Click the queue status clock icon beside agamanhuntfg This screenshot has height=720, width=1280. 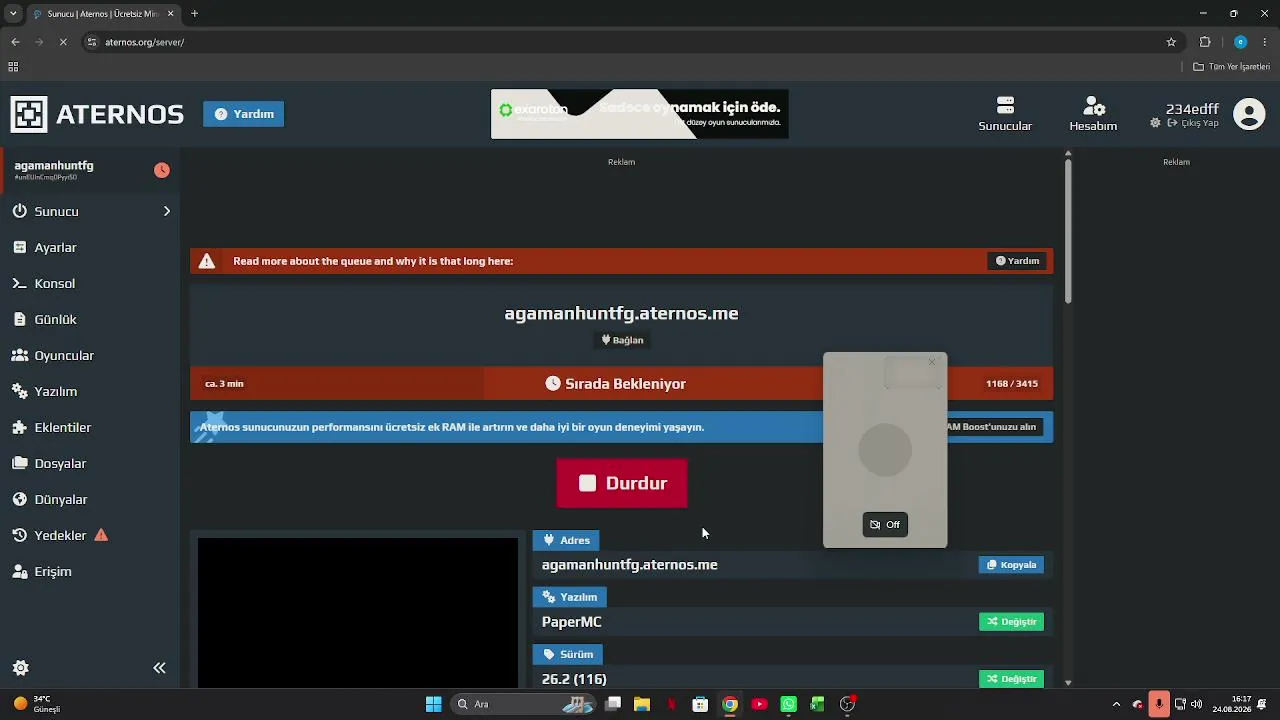[x=162, y=170]
